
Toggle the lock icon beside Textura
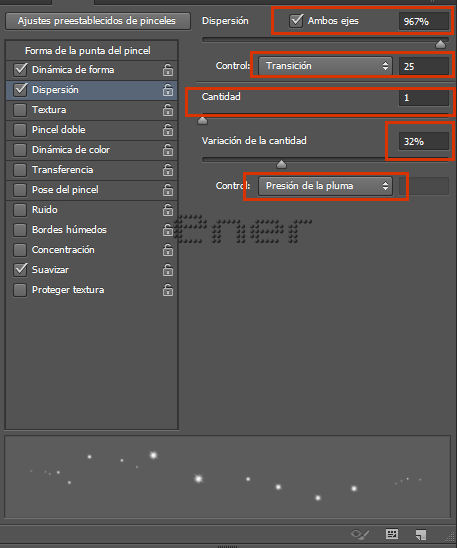tap(168, 110)
